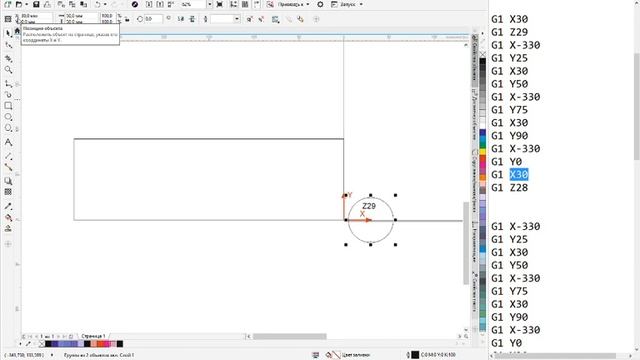The height and width of the screenshot is (360, 640).
Task: Click the add page button
Action: pos(71,336)
